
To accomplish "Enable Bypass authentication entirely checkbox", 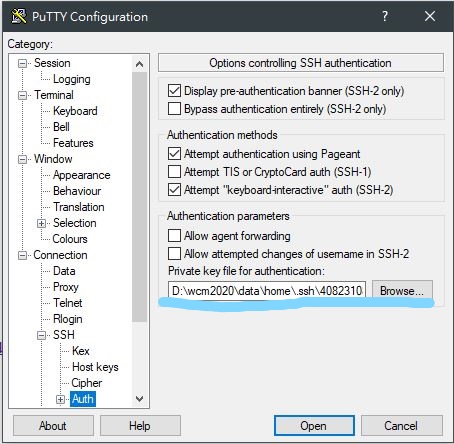I will pyautogui.click(x=174, y=109).
